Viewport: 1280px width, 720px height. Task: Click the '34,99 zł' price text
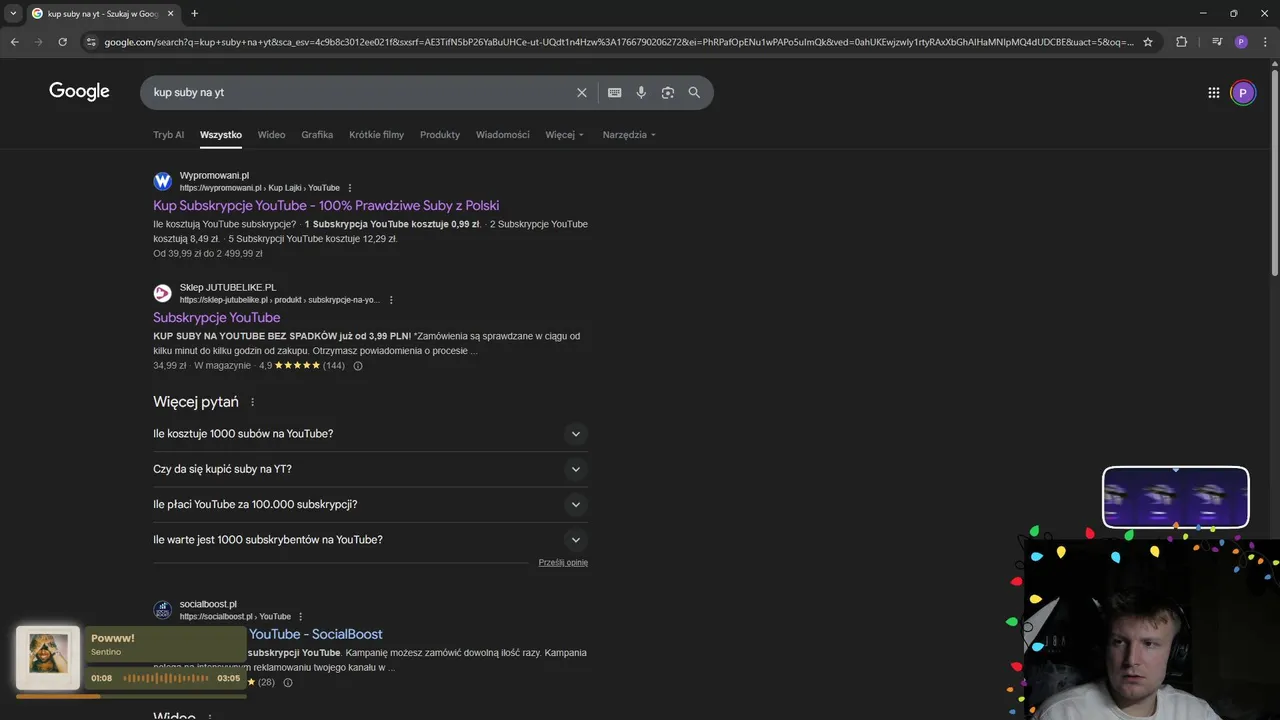coord(169,366)
